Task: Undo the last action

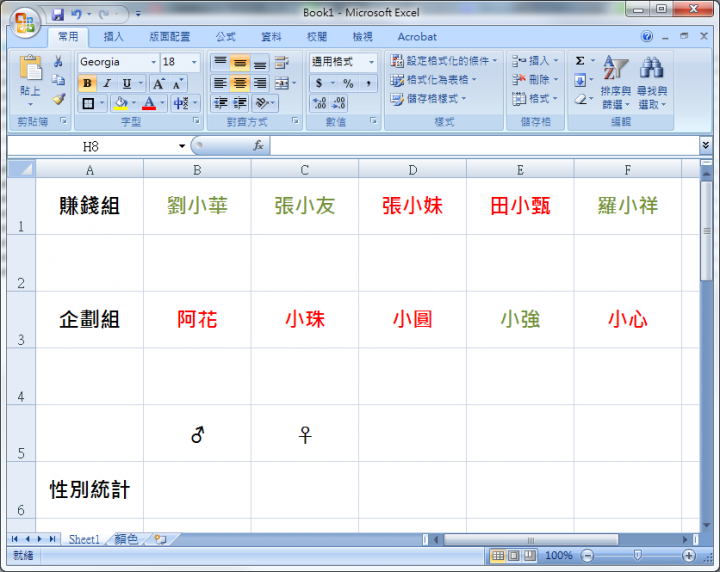Action: click(76, 14)
